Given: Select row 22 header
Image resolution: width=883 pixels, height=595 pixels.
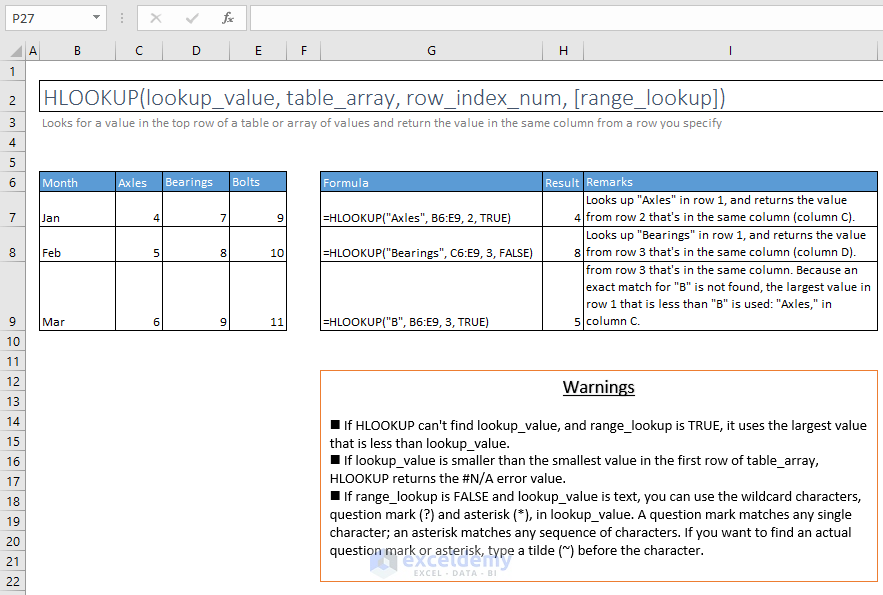Looking at the screenshot, I should click(12, 581).
